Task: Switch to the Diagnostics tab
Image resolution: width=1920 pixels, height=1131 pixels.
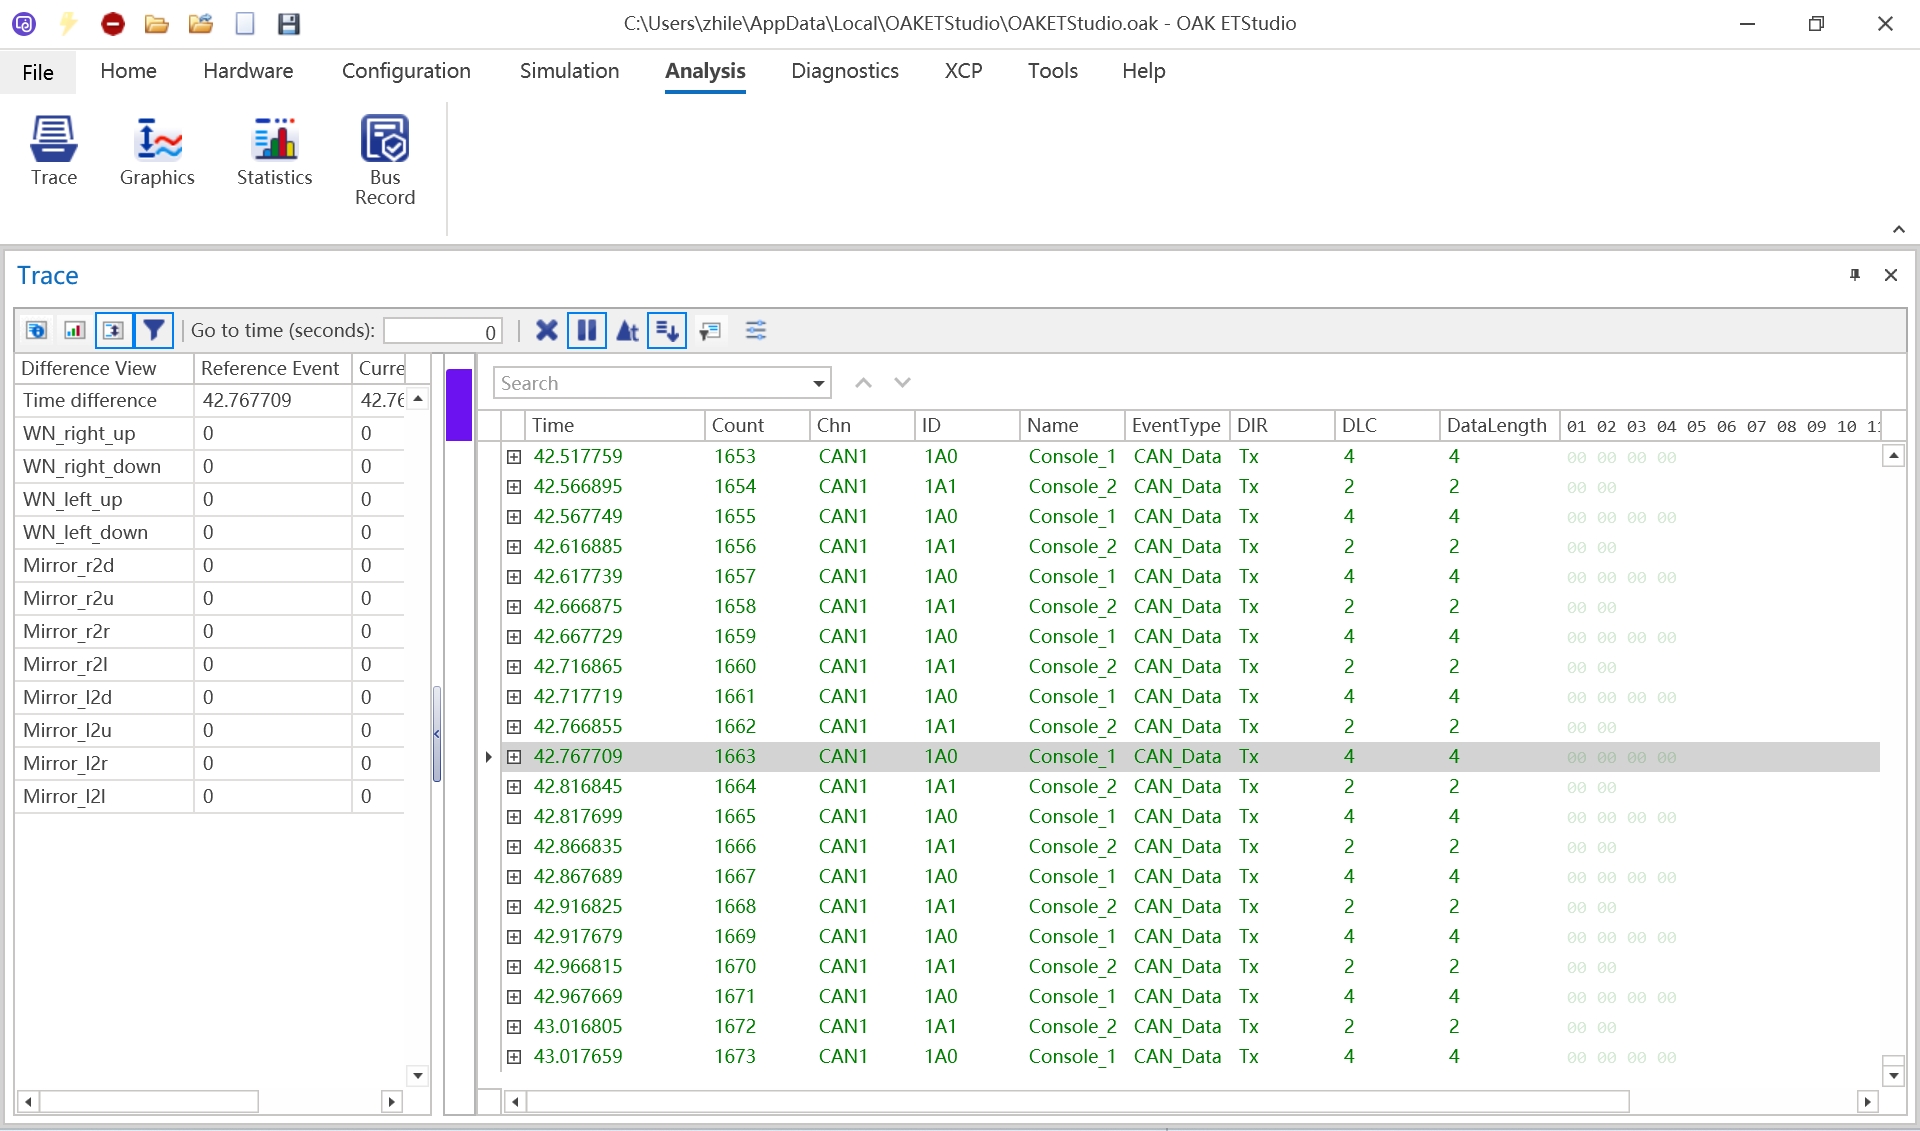Action: pyautogui.click(x=844, y=71)
